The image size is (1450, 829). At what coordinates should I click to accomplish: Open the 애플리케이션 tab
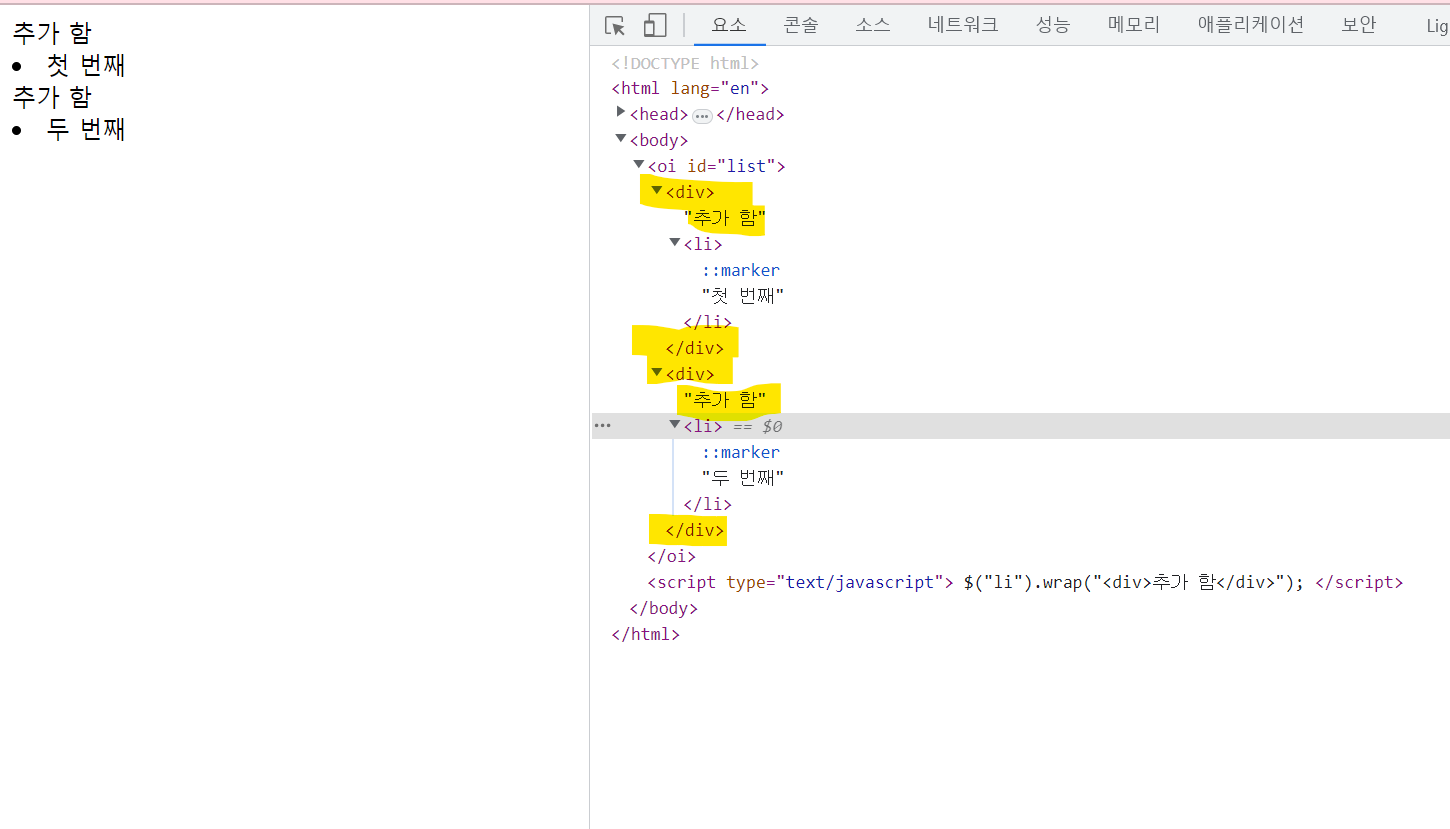[1251, 25]
